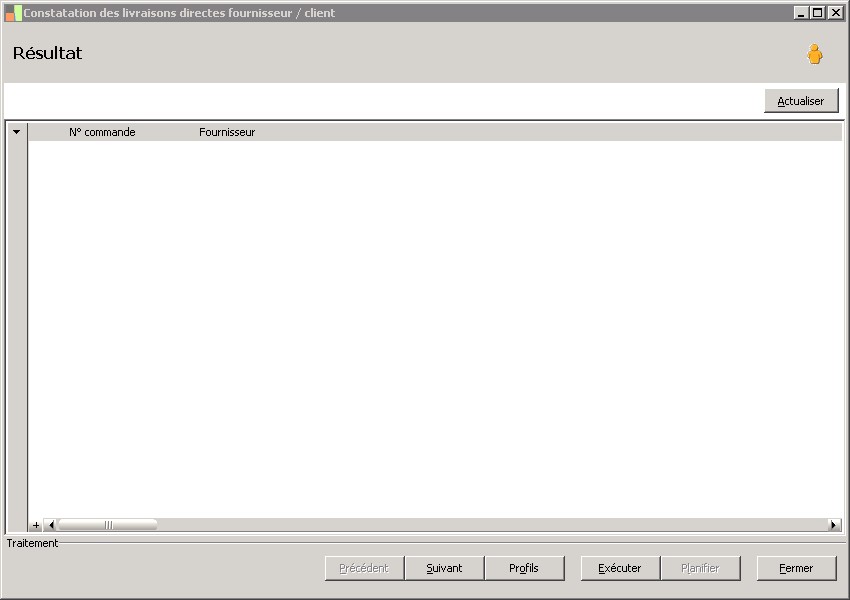850x600 pixels.
Task: Click the plus icon at grid bottom
Action: 36,525
